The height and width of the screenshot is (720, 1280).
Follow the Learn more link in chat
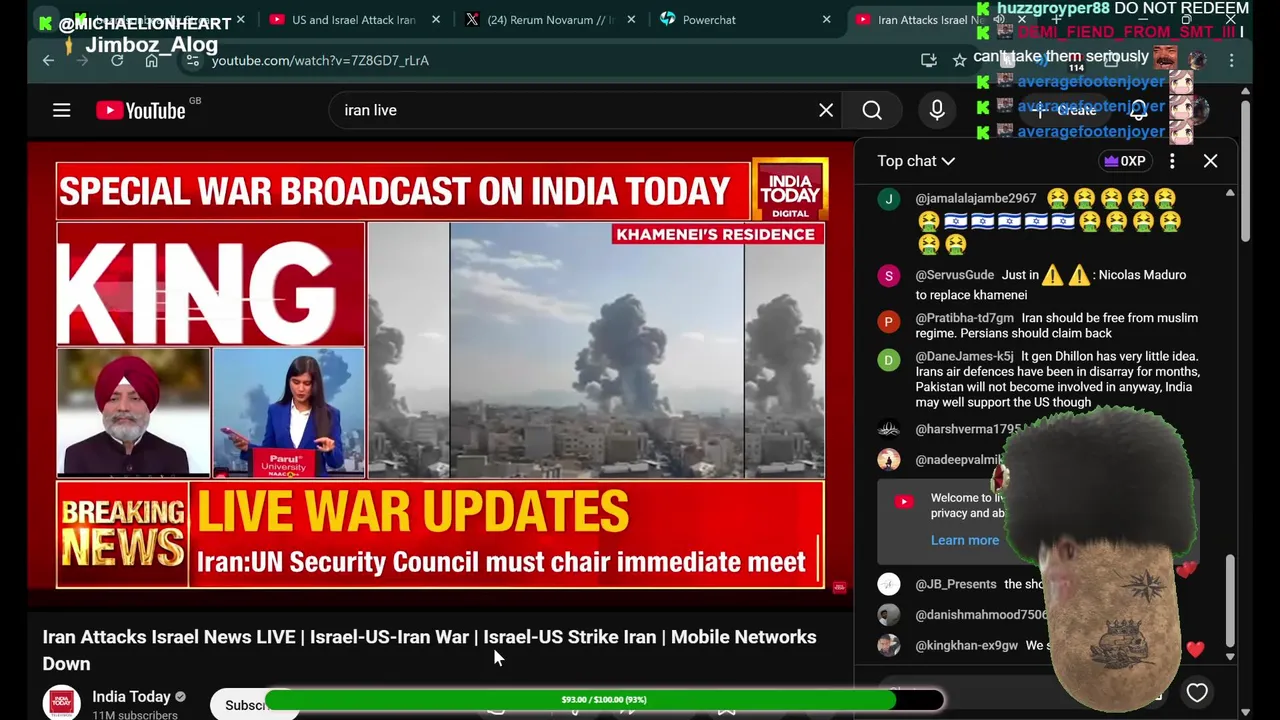pyautogui.click(x=965, y=540)
